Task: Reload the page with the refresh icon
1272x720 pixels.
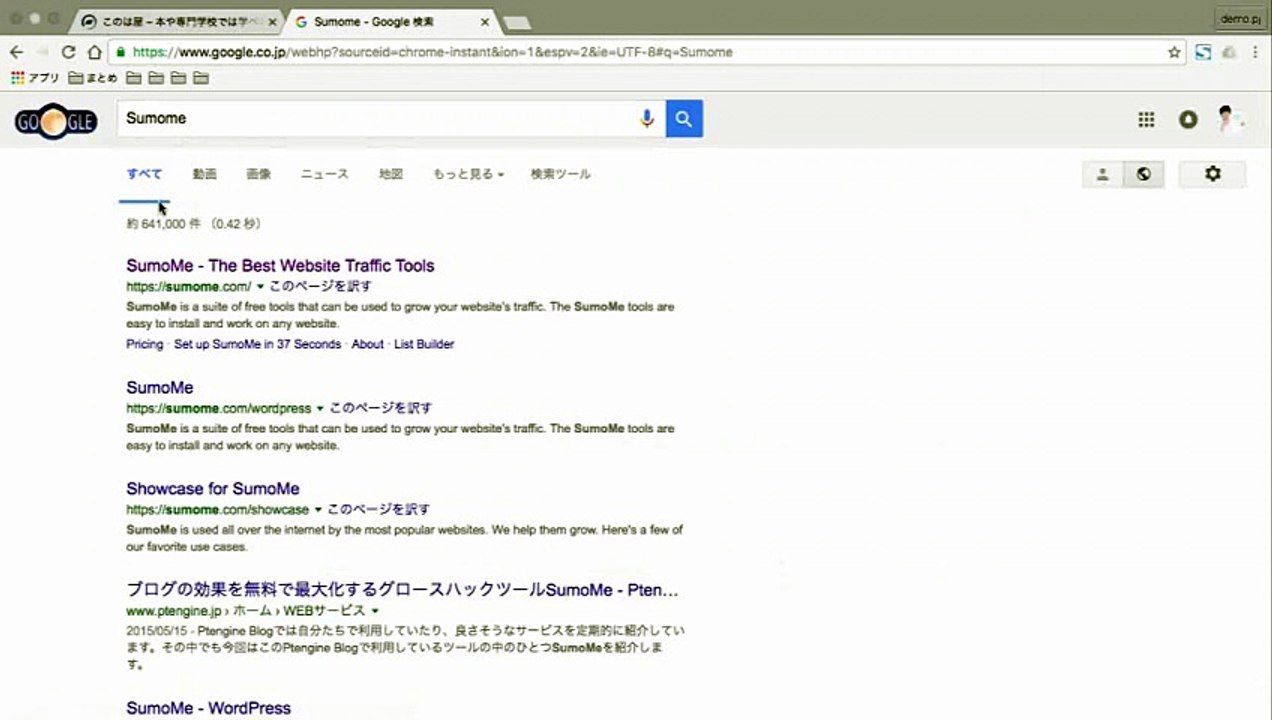Action: pos(68,52)
